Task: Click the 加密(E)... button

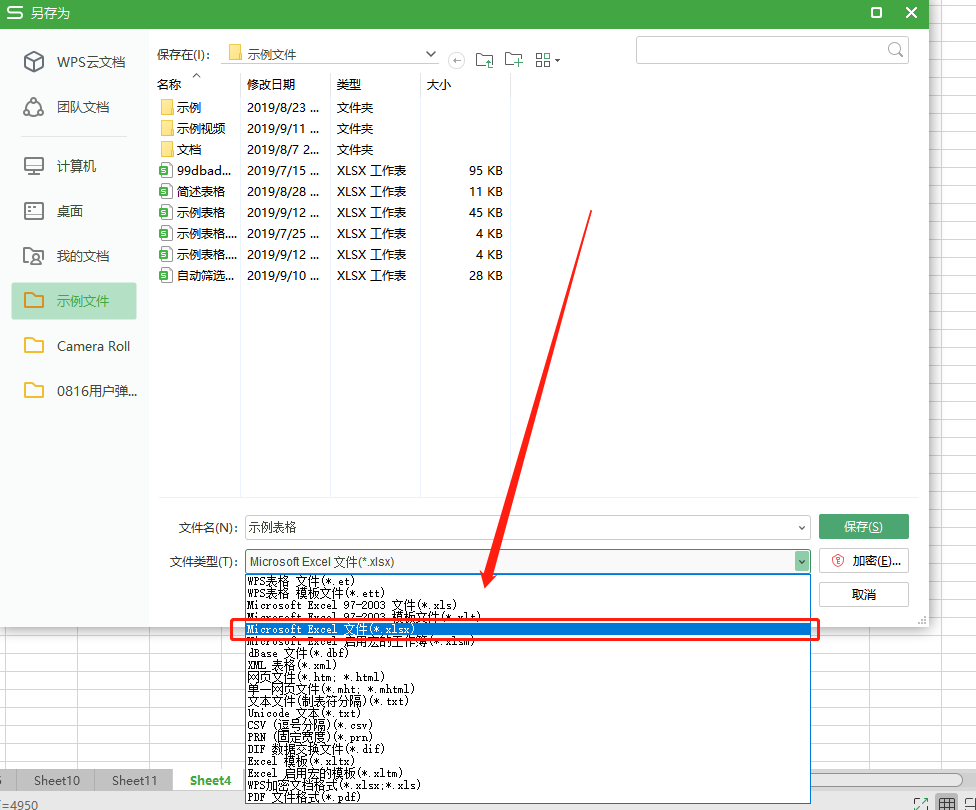Action: point(863,561)
